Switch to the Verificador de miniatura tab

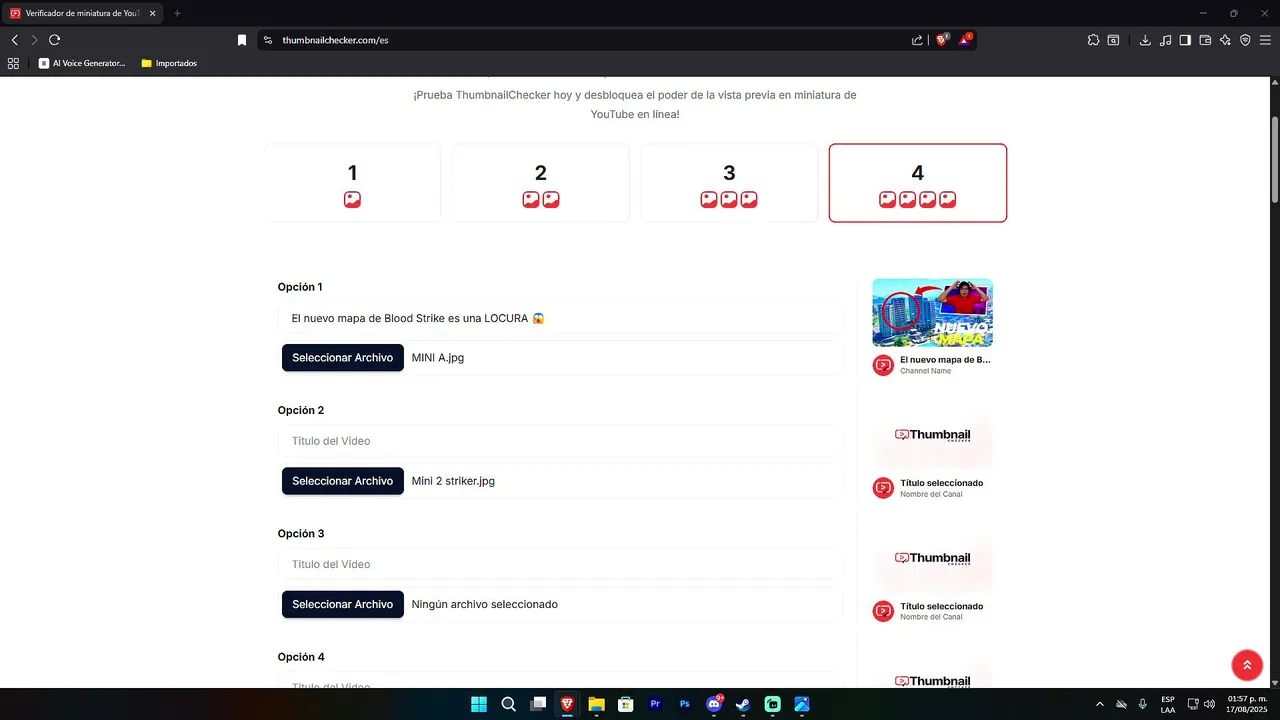[x=82, y=13]
